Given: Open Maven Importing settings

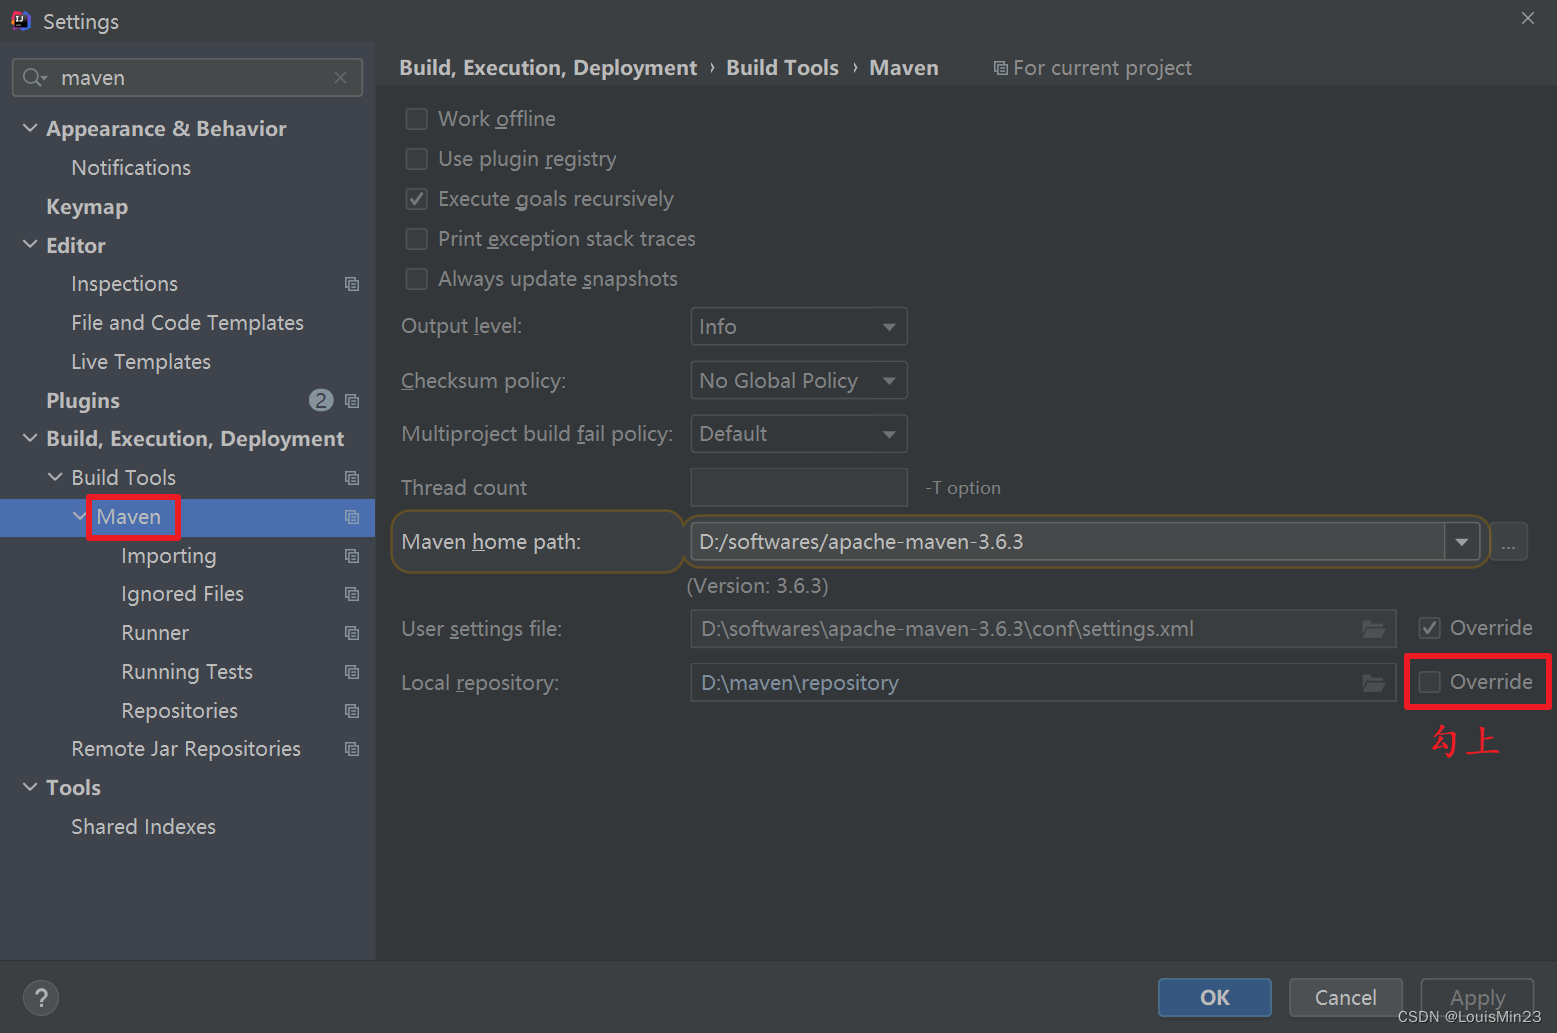Looking at the screenshot, I should pos(169,556).
